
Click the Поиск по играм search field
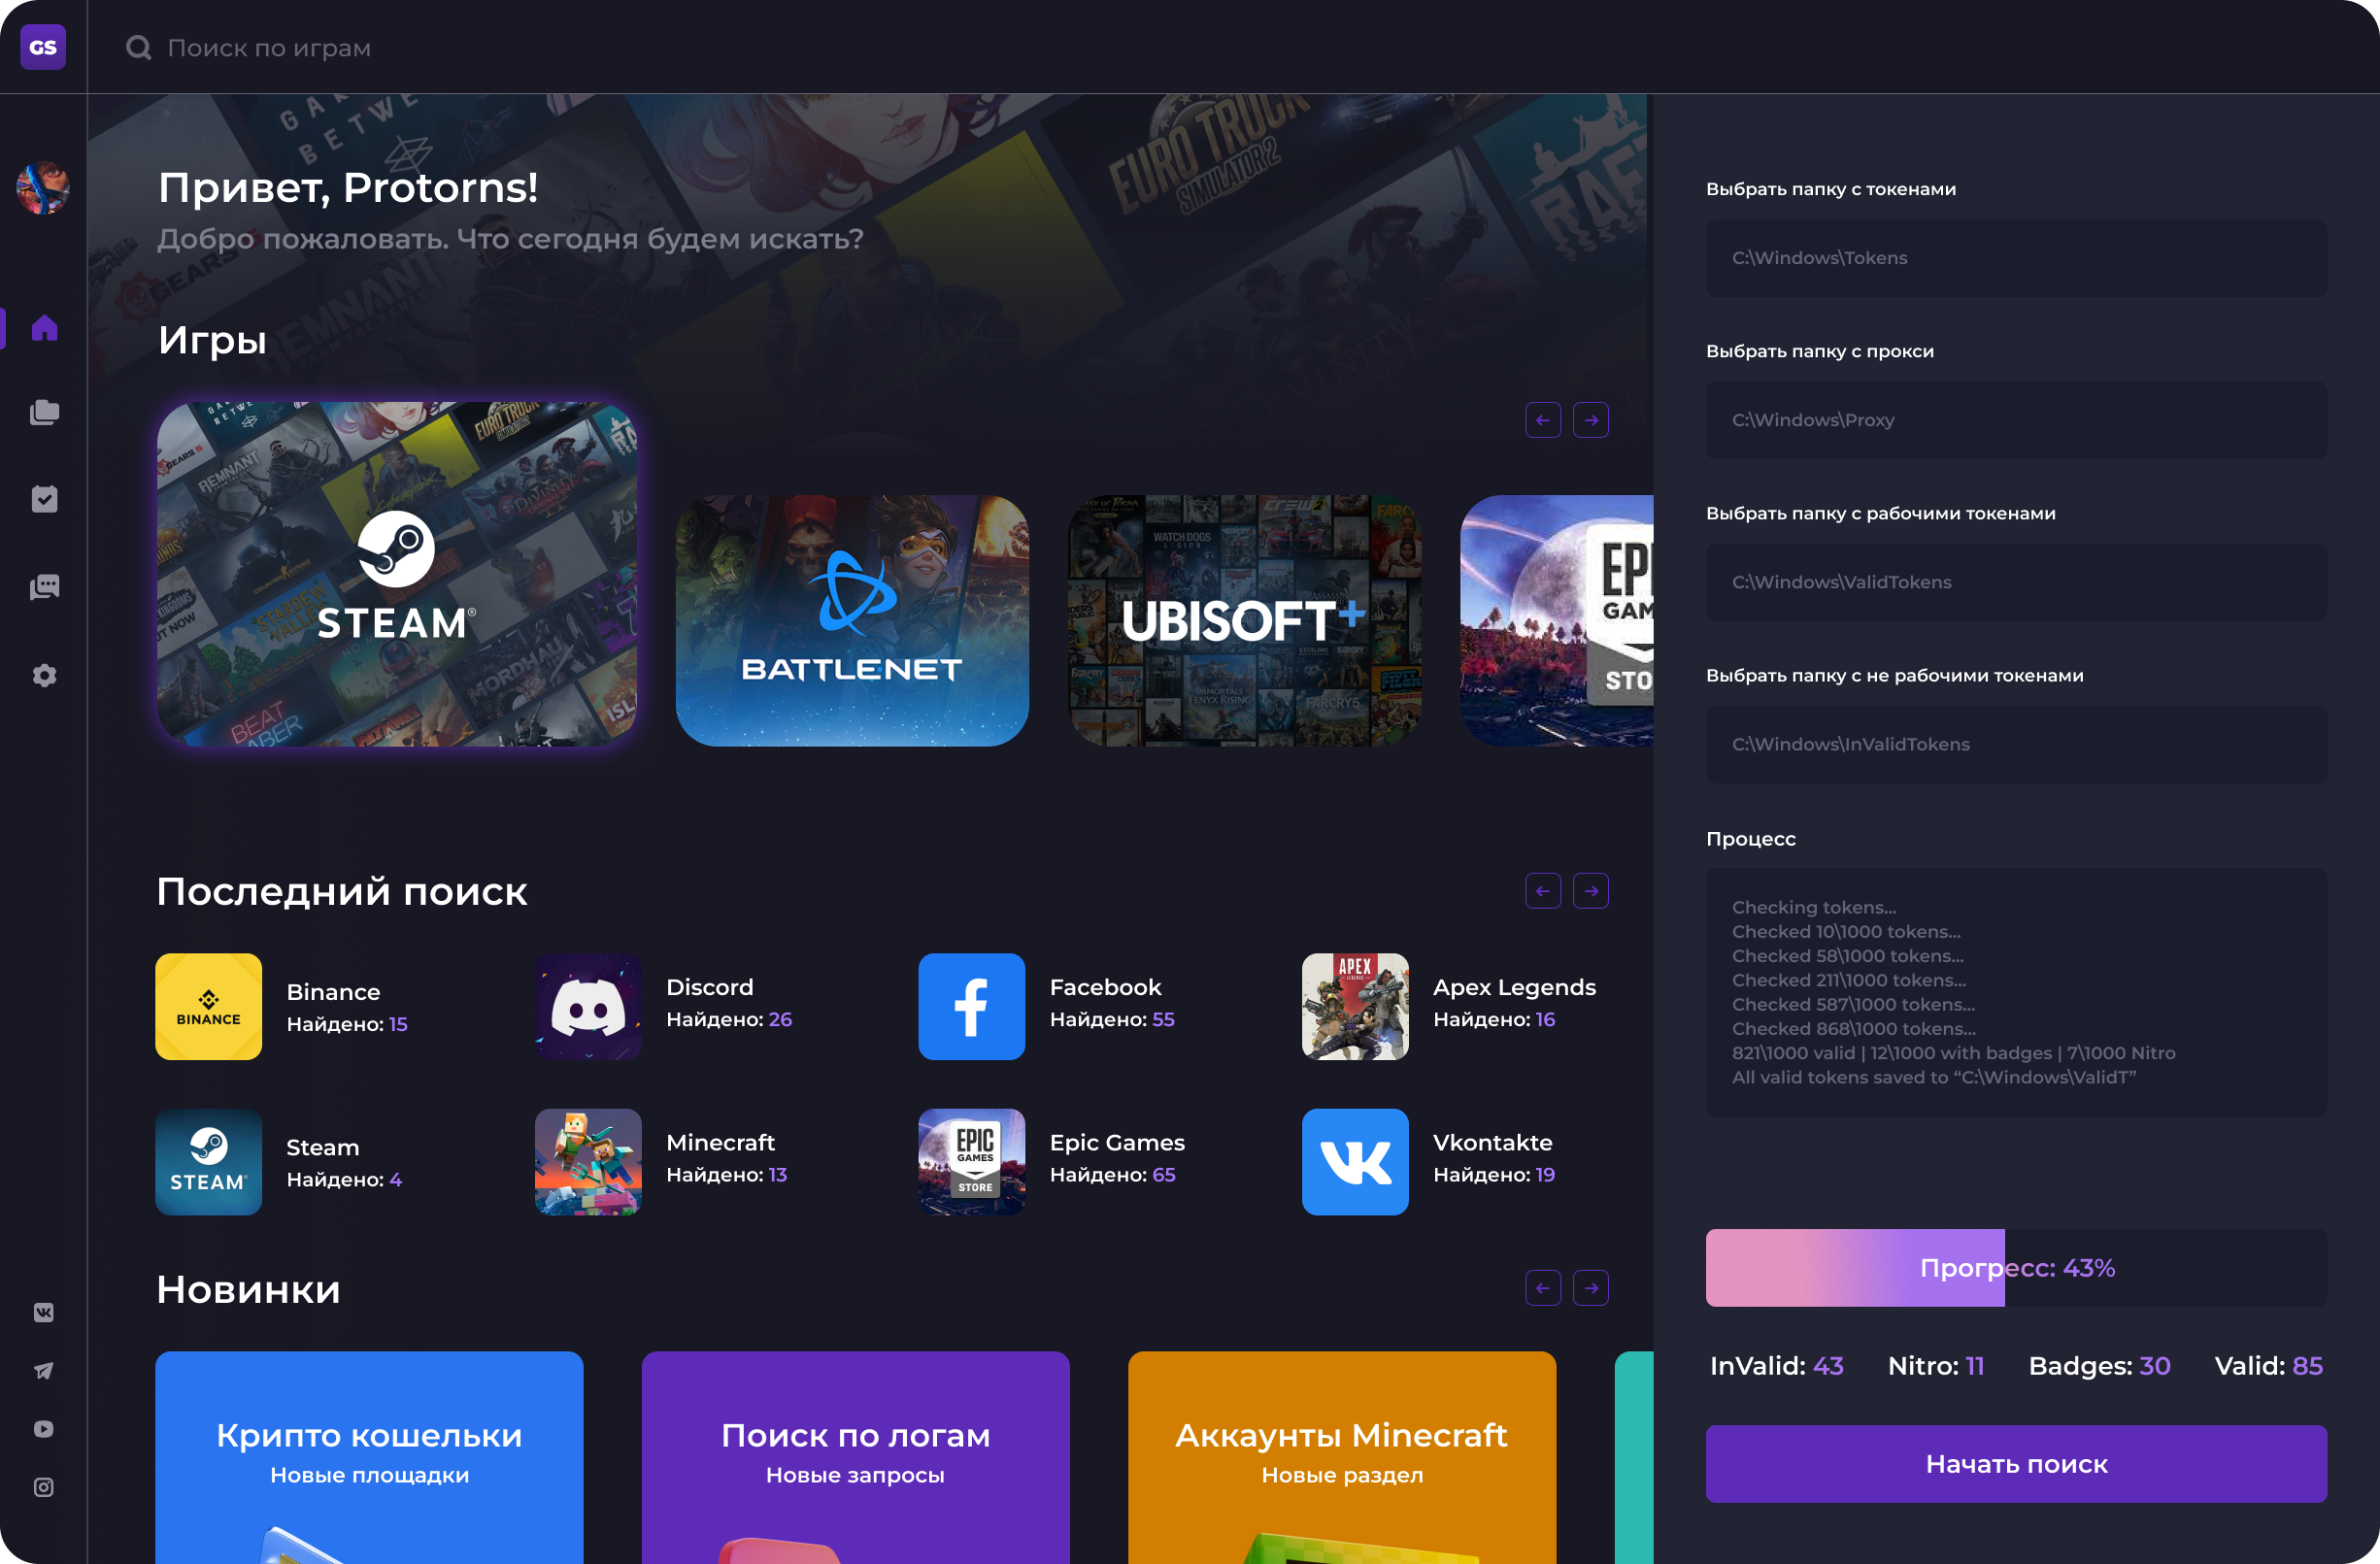269,48
